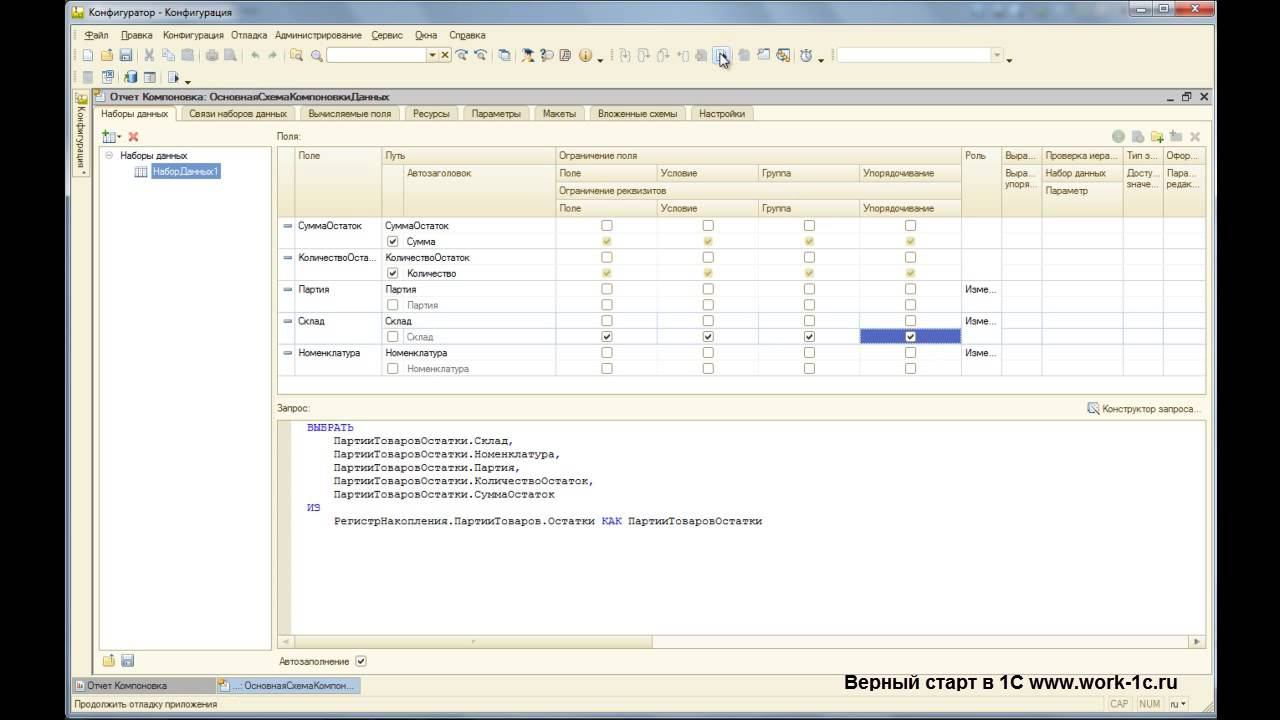Click the add folder icon above the fields table
The width and height of the screenshot is (1280, 720).
[x=1157, y=136]
